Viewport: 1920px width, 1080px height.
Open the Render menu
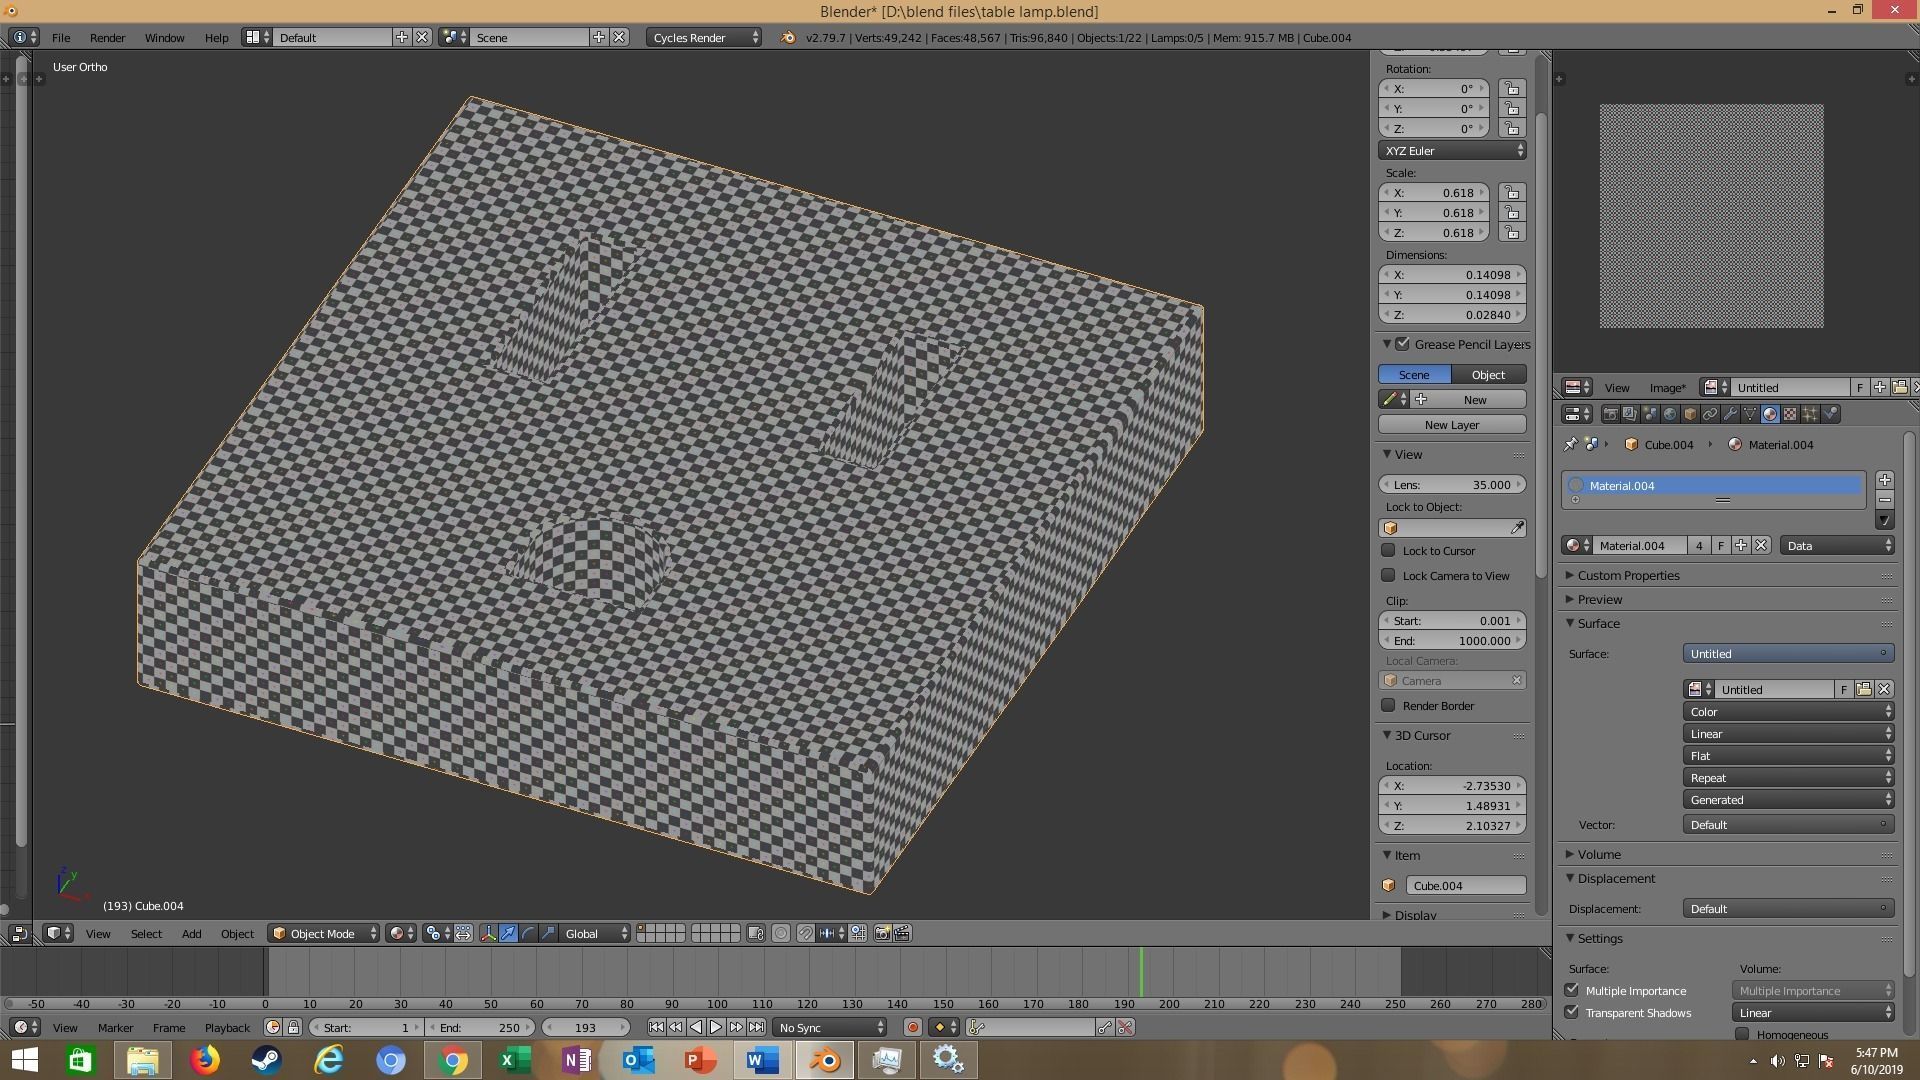[107, 37]
